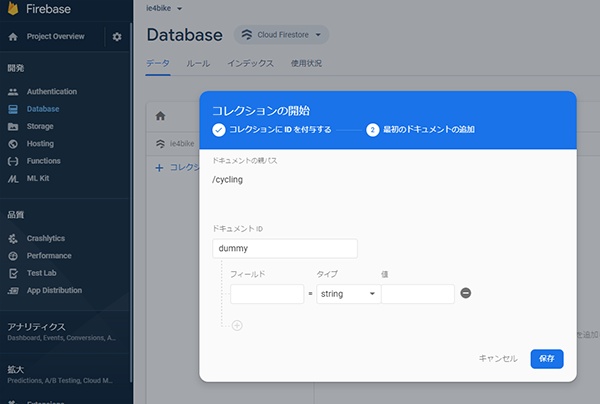Viewport: 600px width, 404px height.
Task: Switch to the 使用状況 tab
Action: coord(306,64)
